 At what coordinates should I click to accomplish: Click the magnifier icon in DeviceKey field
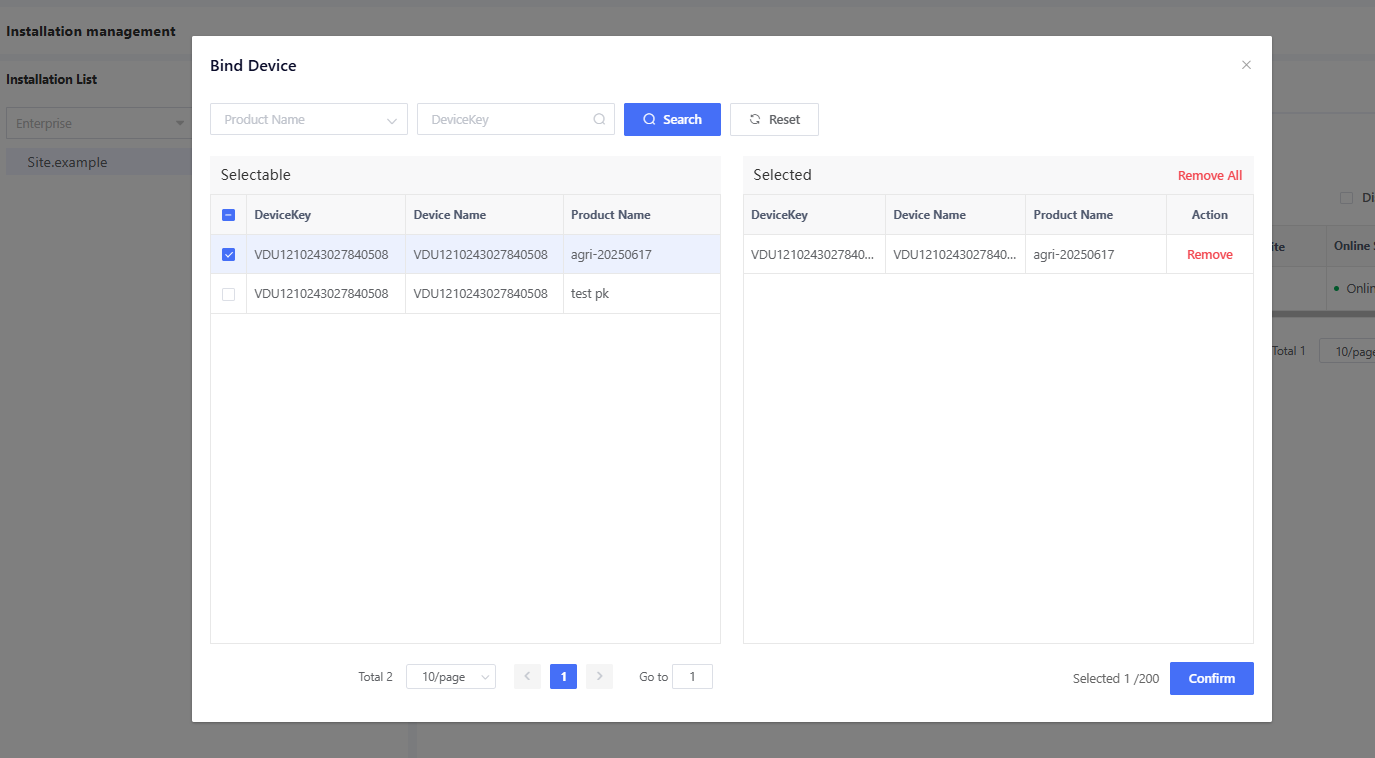click(599, 119)
